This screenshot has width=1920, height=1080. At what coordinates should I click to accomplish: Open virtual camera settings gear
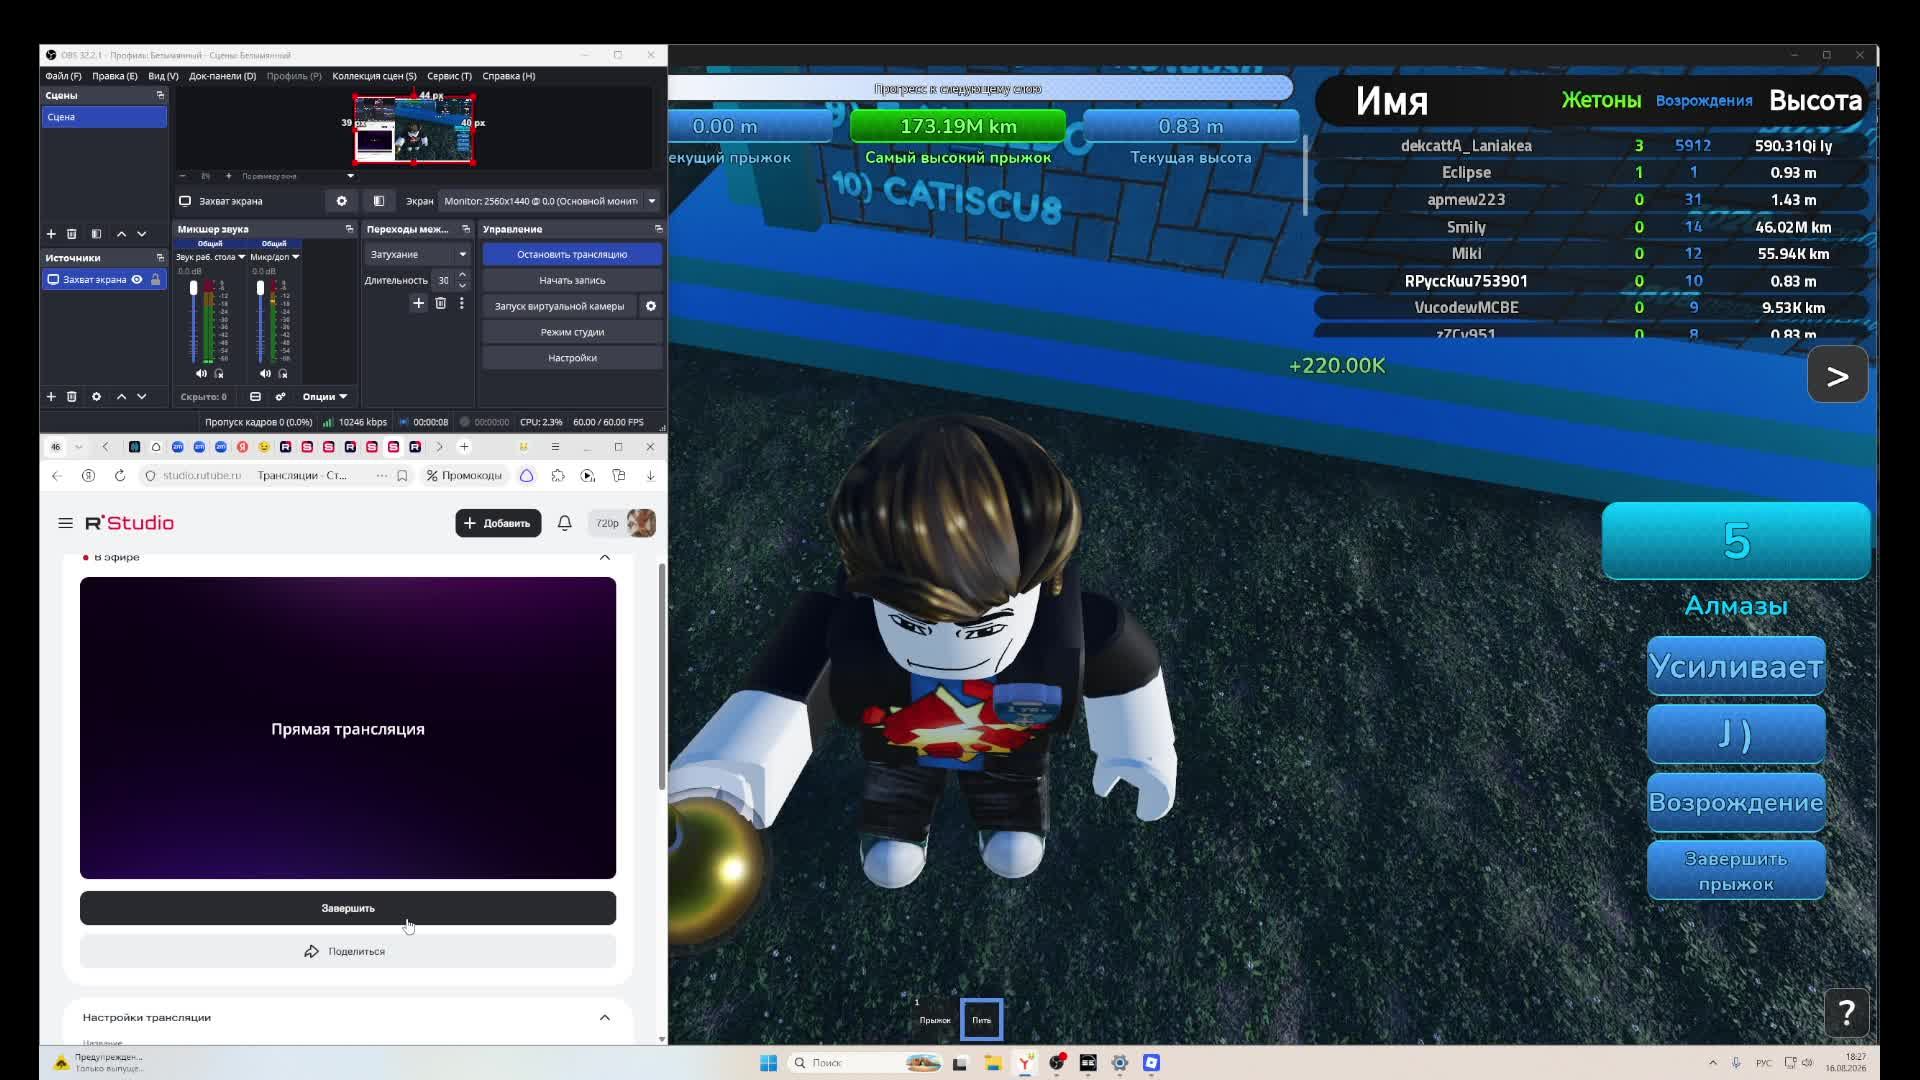click(x=651, y=306)
